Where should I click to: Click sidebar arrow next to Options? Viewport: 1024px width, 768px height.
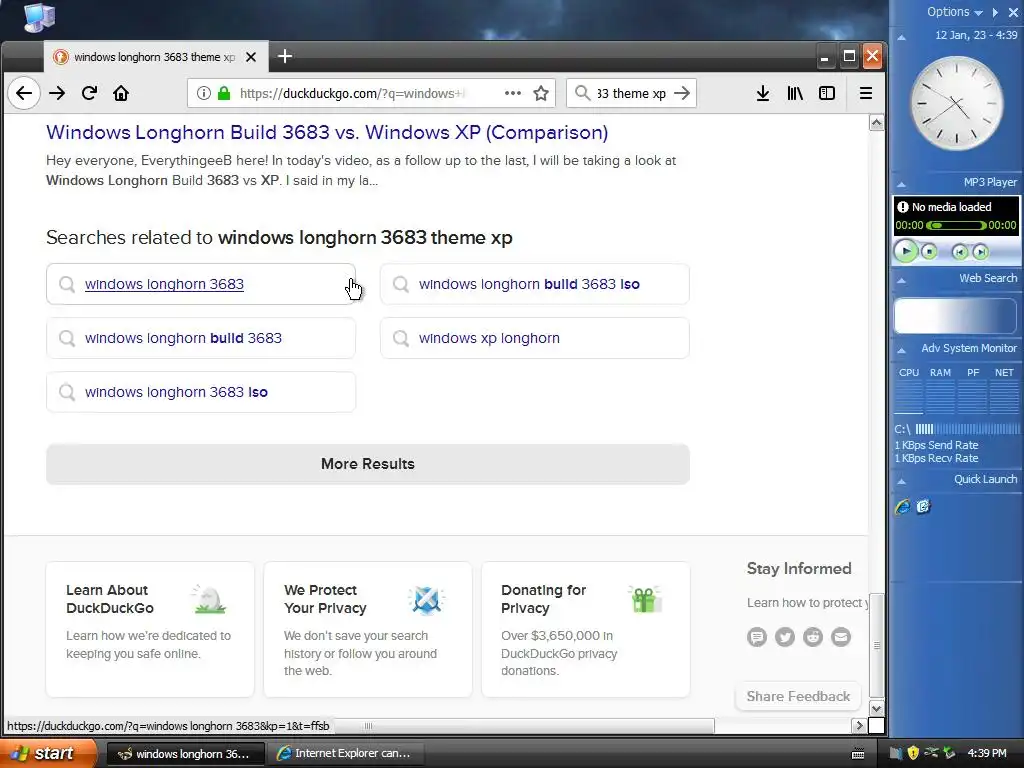click(x=995, y=12)
